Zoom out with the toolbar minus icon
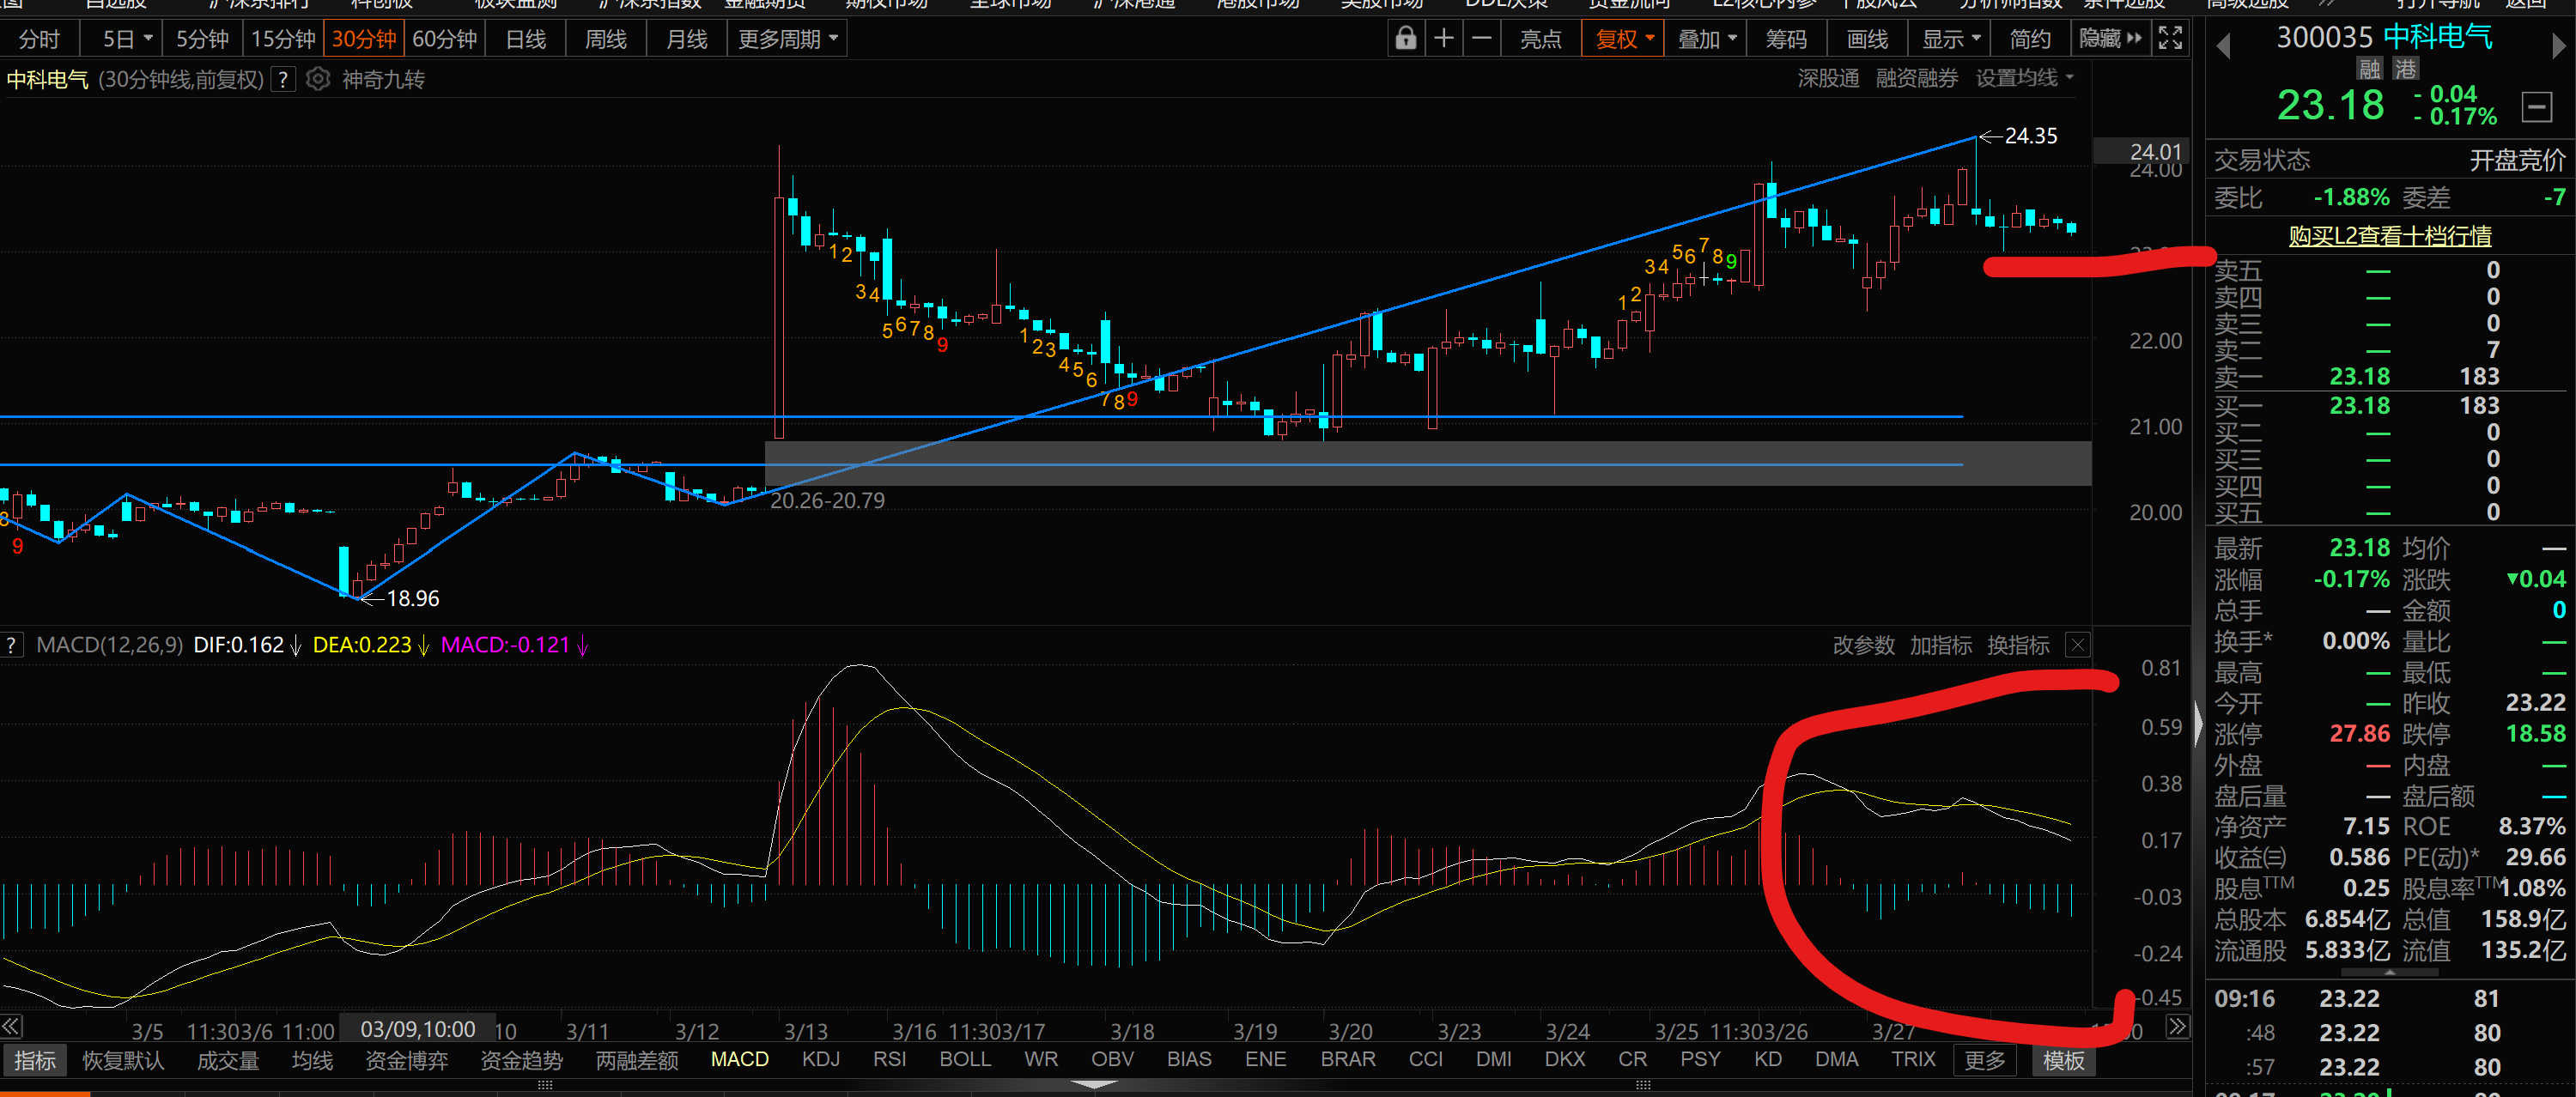 (1481, 39)
